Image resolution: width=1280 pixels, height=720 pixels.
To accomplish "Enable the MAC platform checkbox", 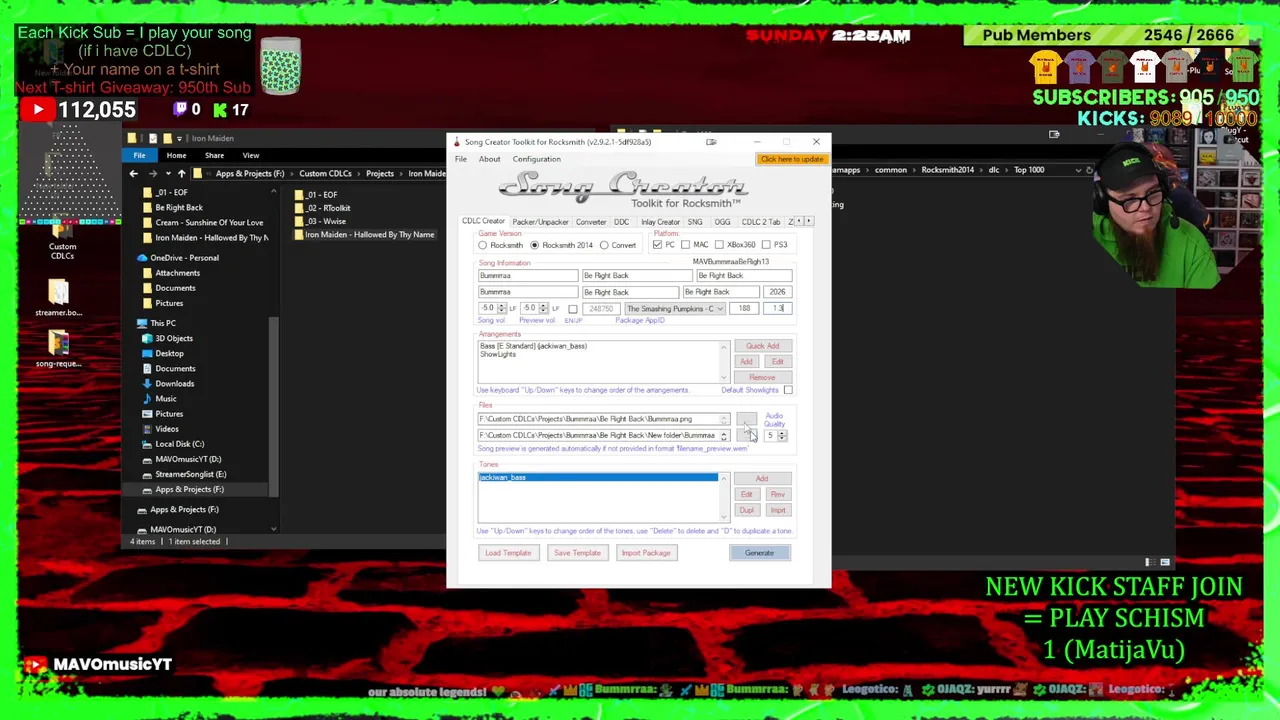I will click(x=685, y=245).
